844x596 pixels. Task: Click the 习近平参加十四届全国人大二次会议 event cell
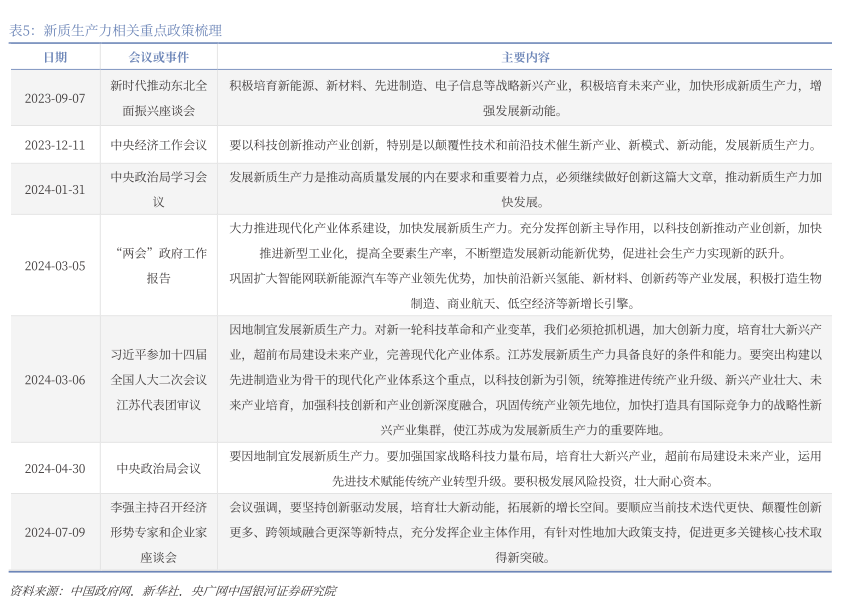click(159, 380)
